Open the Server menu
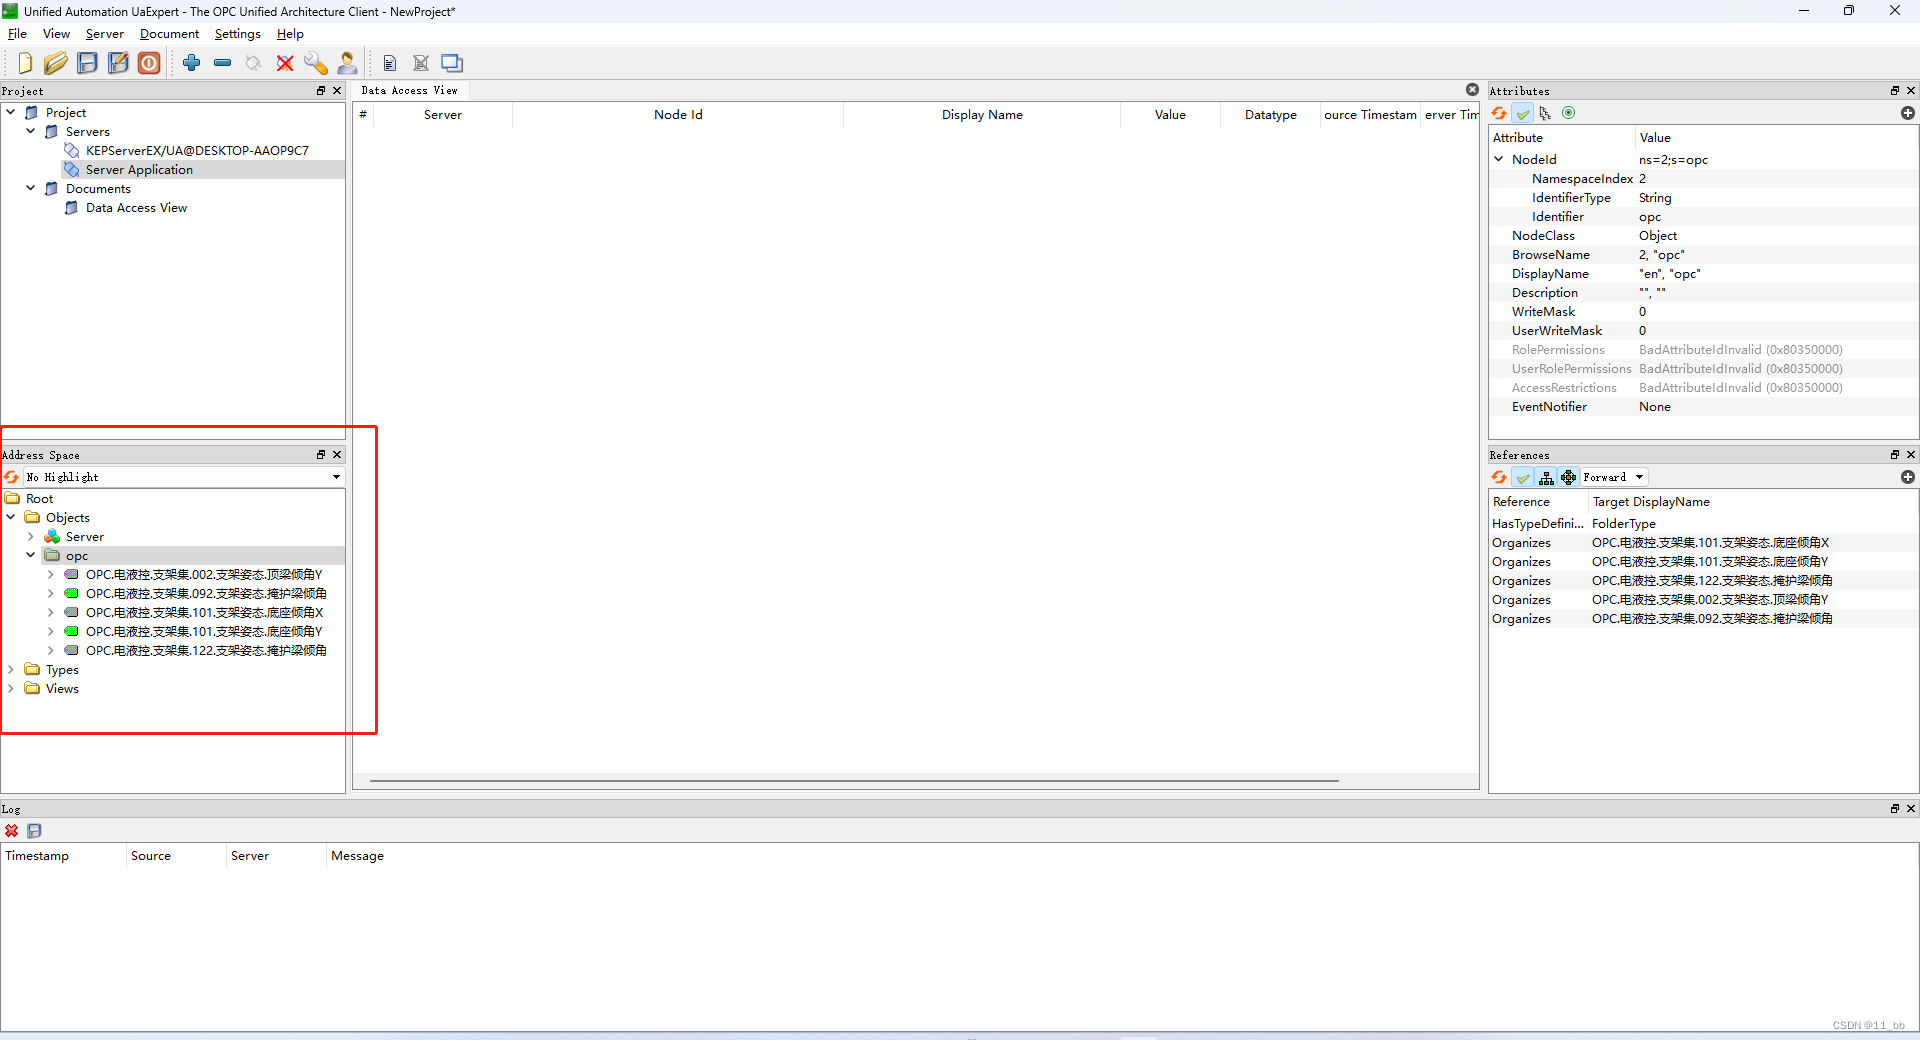Screen dimensions: 1920x1040 (x=104, y=34)
